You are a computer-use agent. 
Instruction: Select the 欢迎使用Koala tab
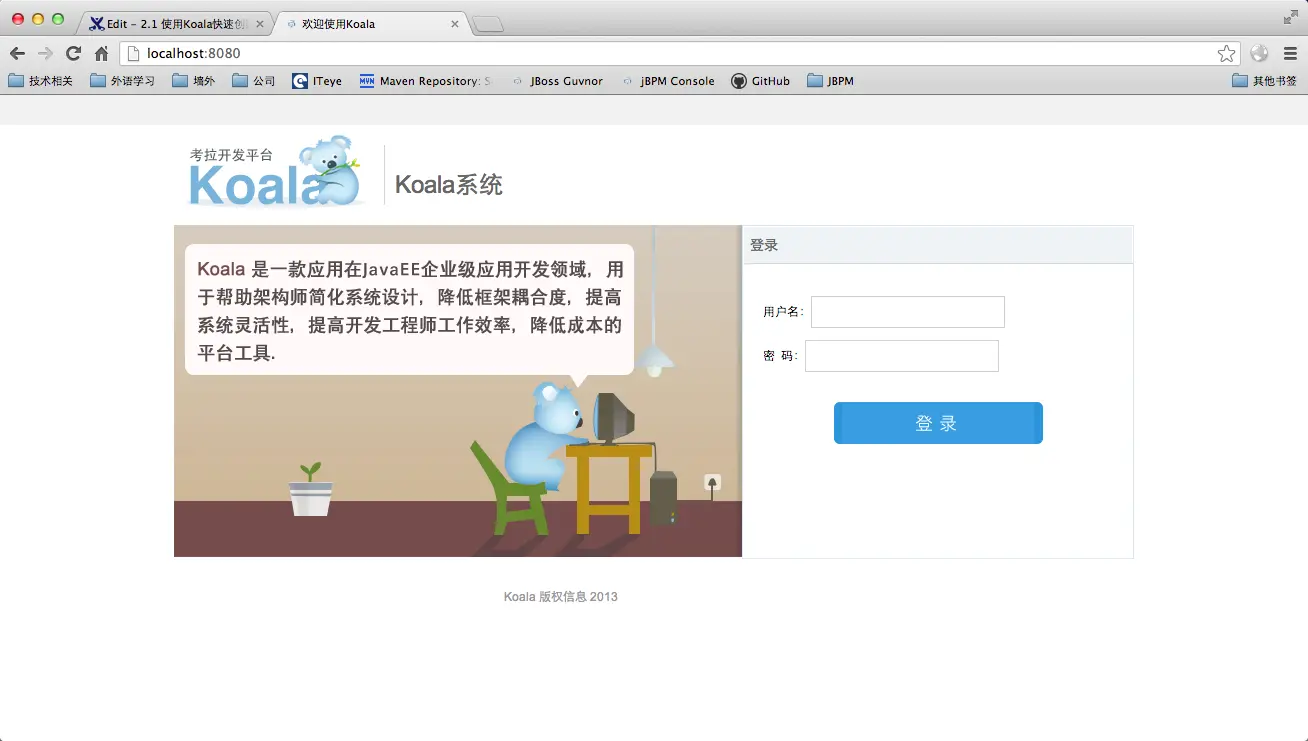373,24
